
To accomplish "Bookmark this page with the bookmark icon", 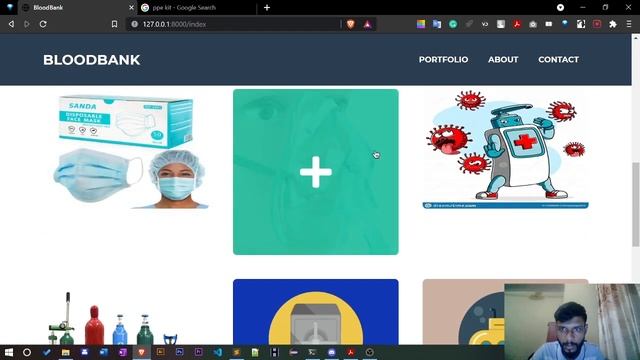I will tap(114, 24).
